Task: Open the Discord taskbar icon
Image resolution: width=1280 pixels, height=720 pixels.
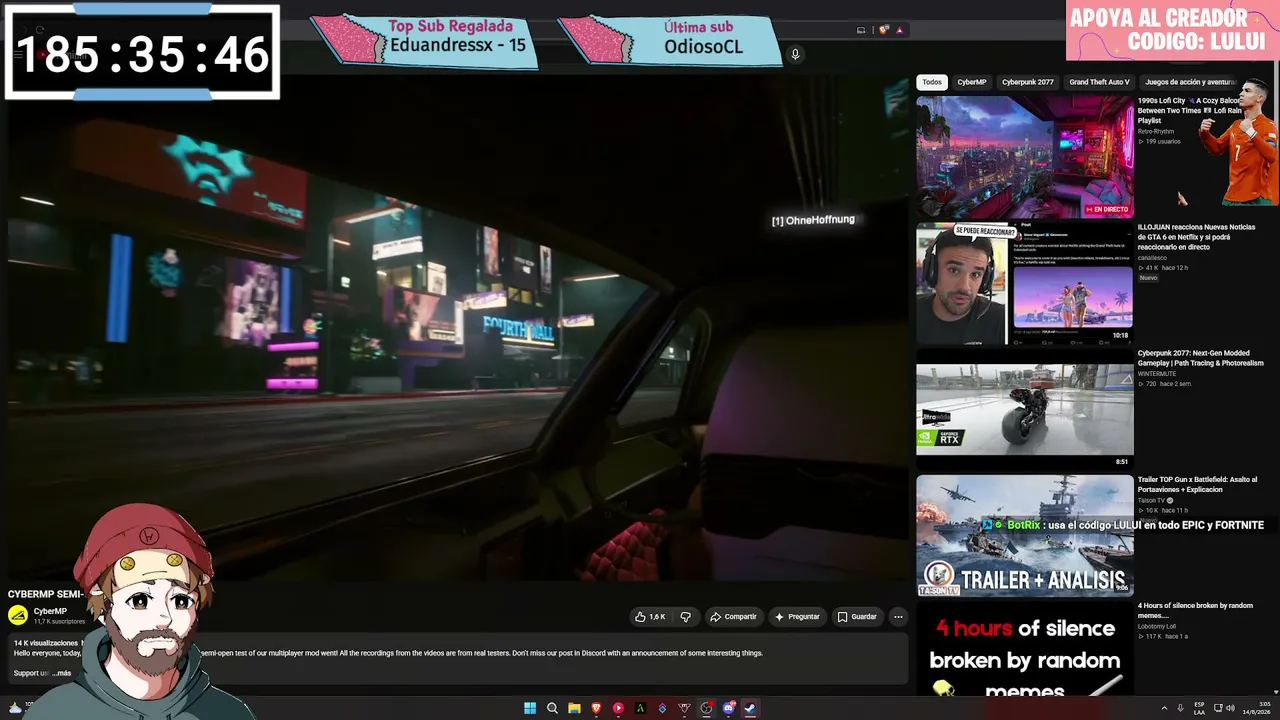Action: [x=728, y=708]
